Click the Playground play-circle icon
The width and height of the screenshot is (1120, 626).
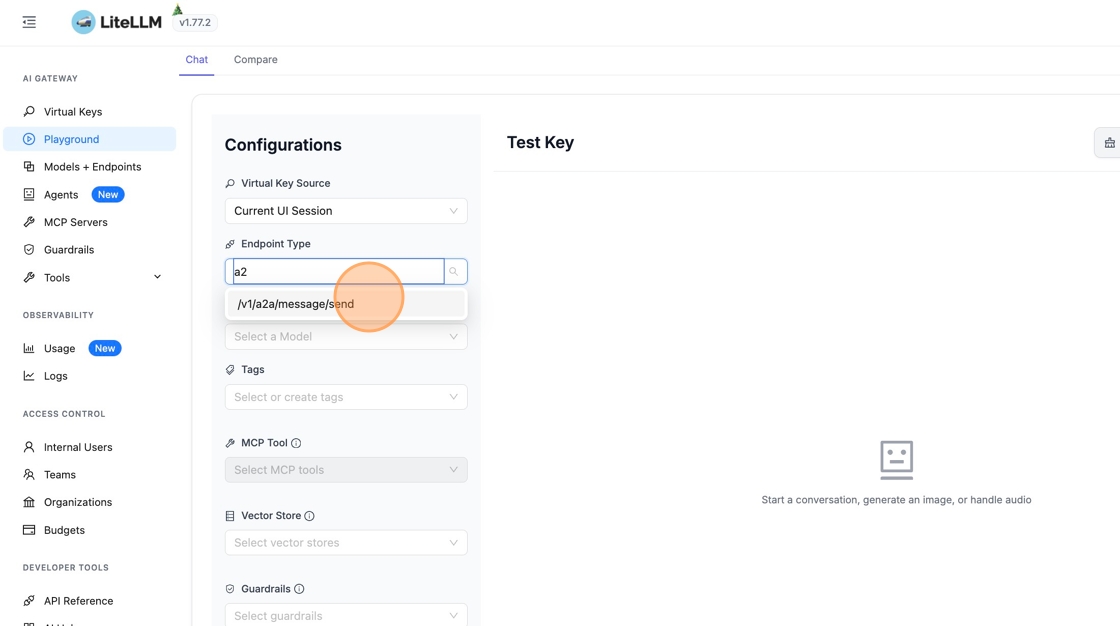(x=29, y=139)
